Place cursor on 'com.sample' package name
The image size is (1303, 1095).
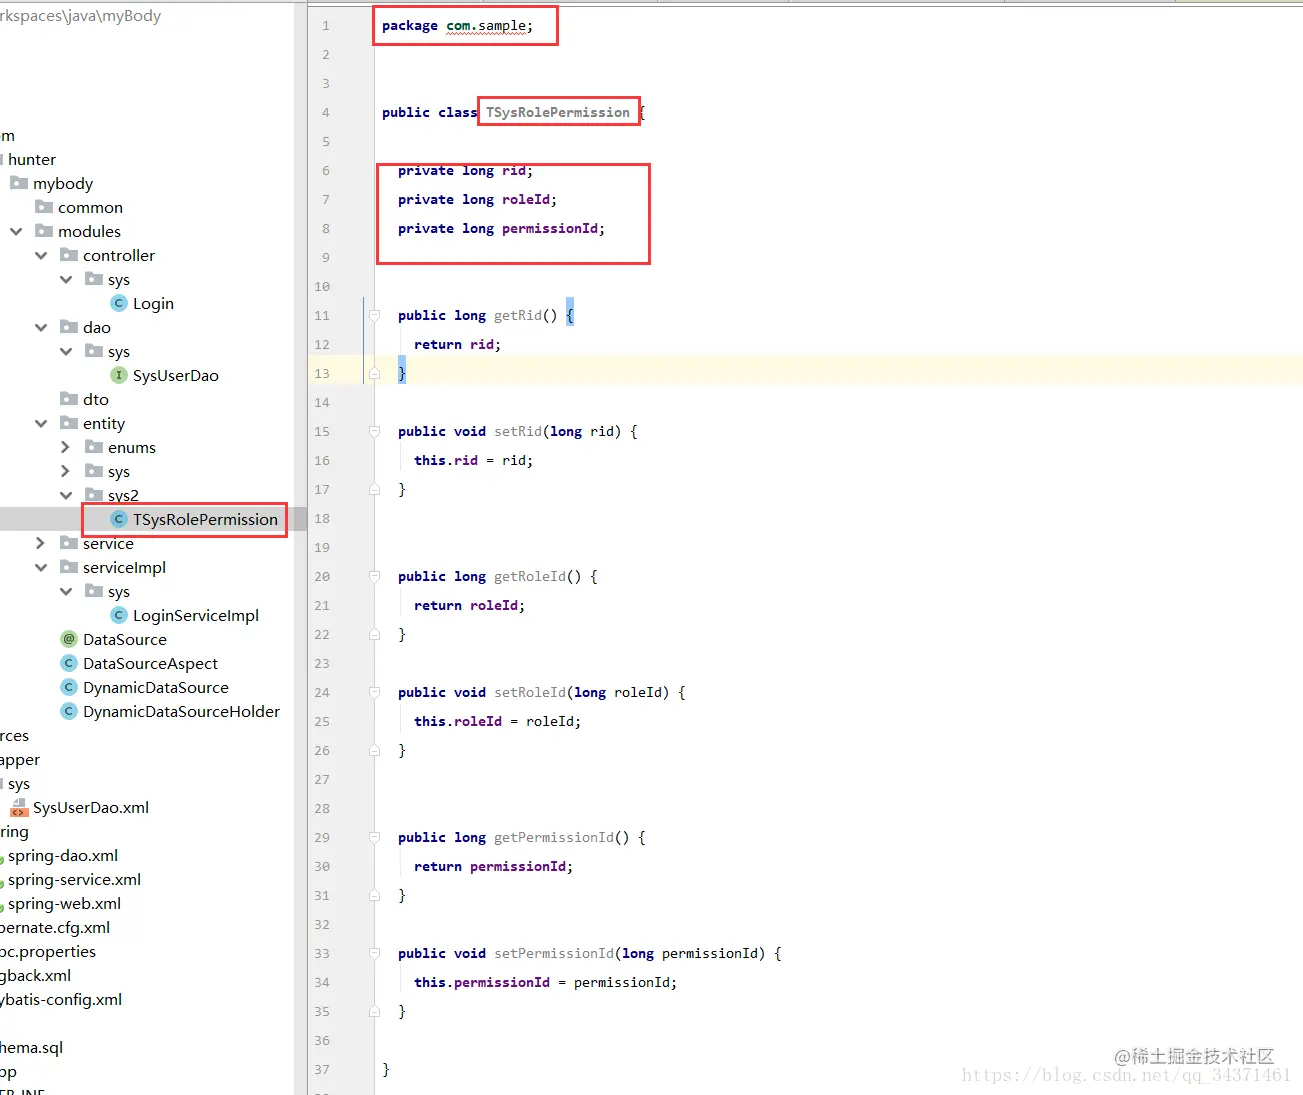486,26
